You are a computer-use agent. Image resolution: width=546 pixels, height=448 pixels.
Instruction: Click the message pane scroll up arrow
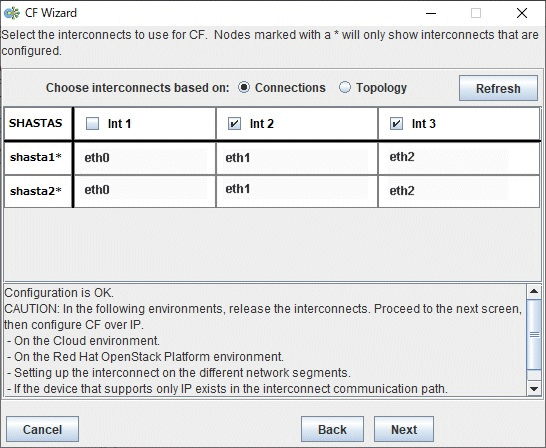click(x=534, y=291)
